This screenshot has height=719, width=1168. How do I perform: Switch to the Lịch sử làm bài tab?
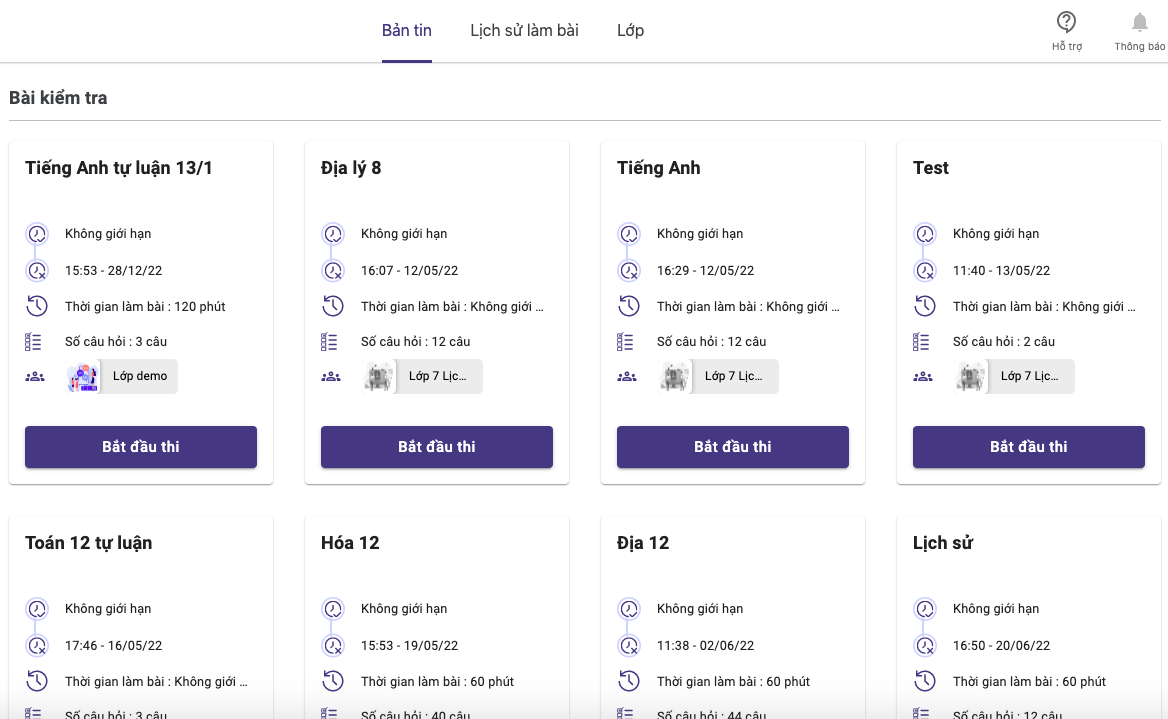[x=524, y=30]
